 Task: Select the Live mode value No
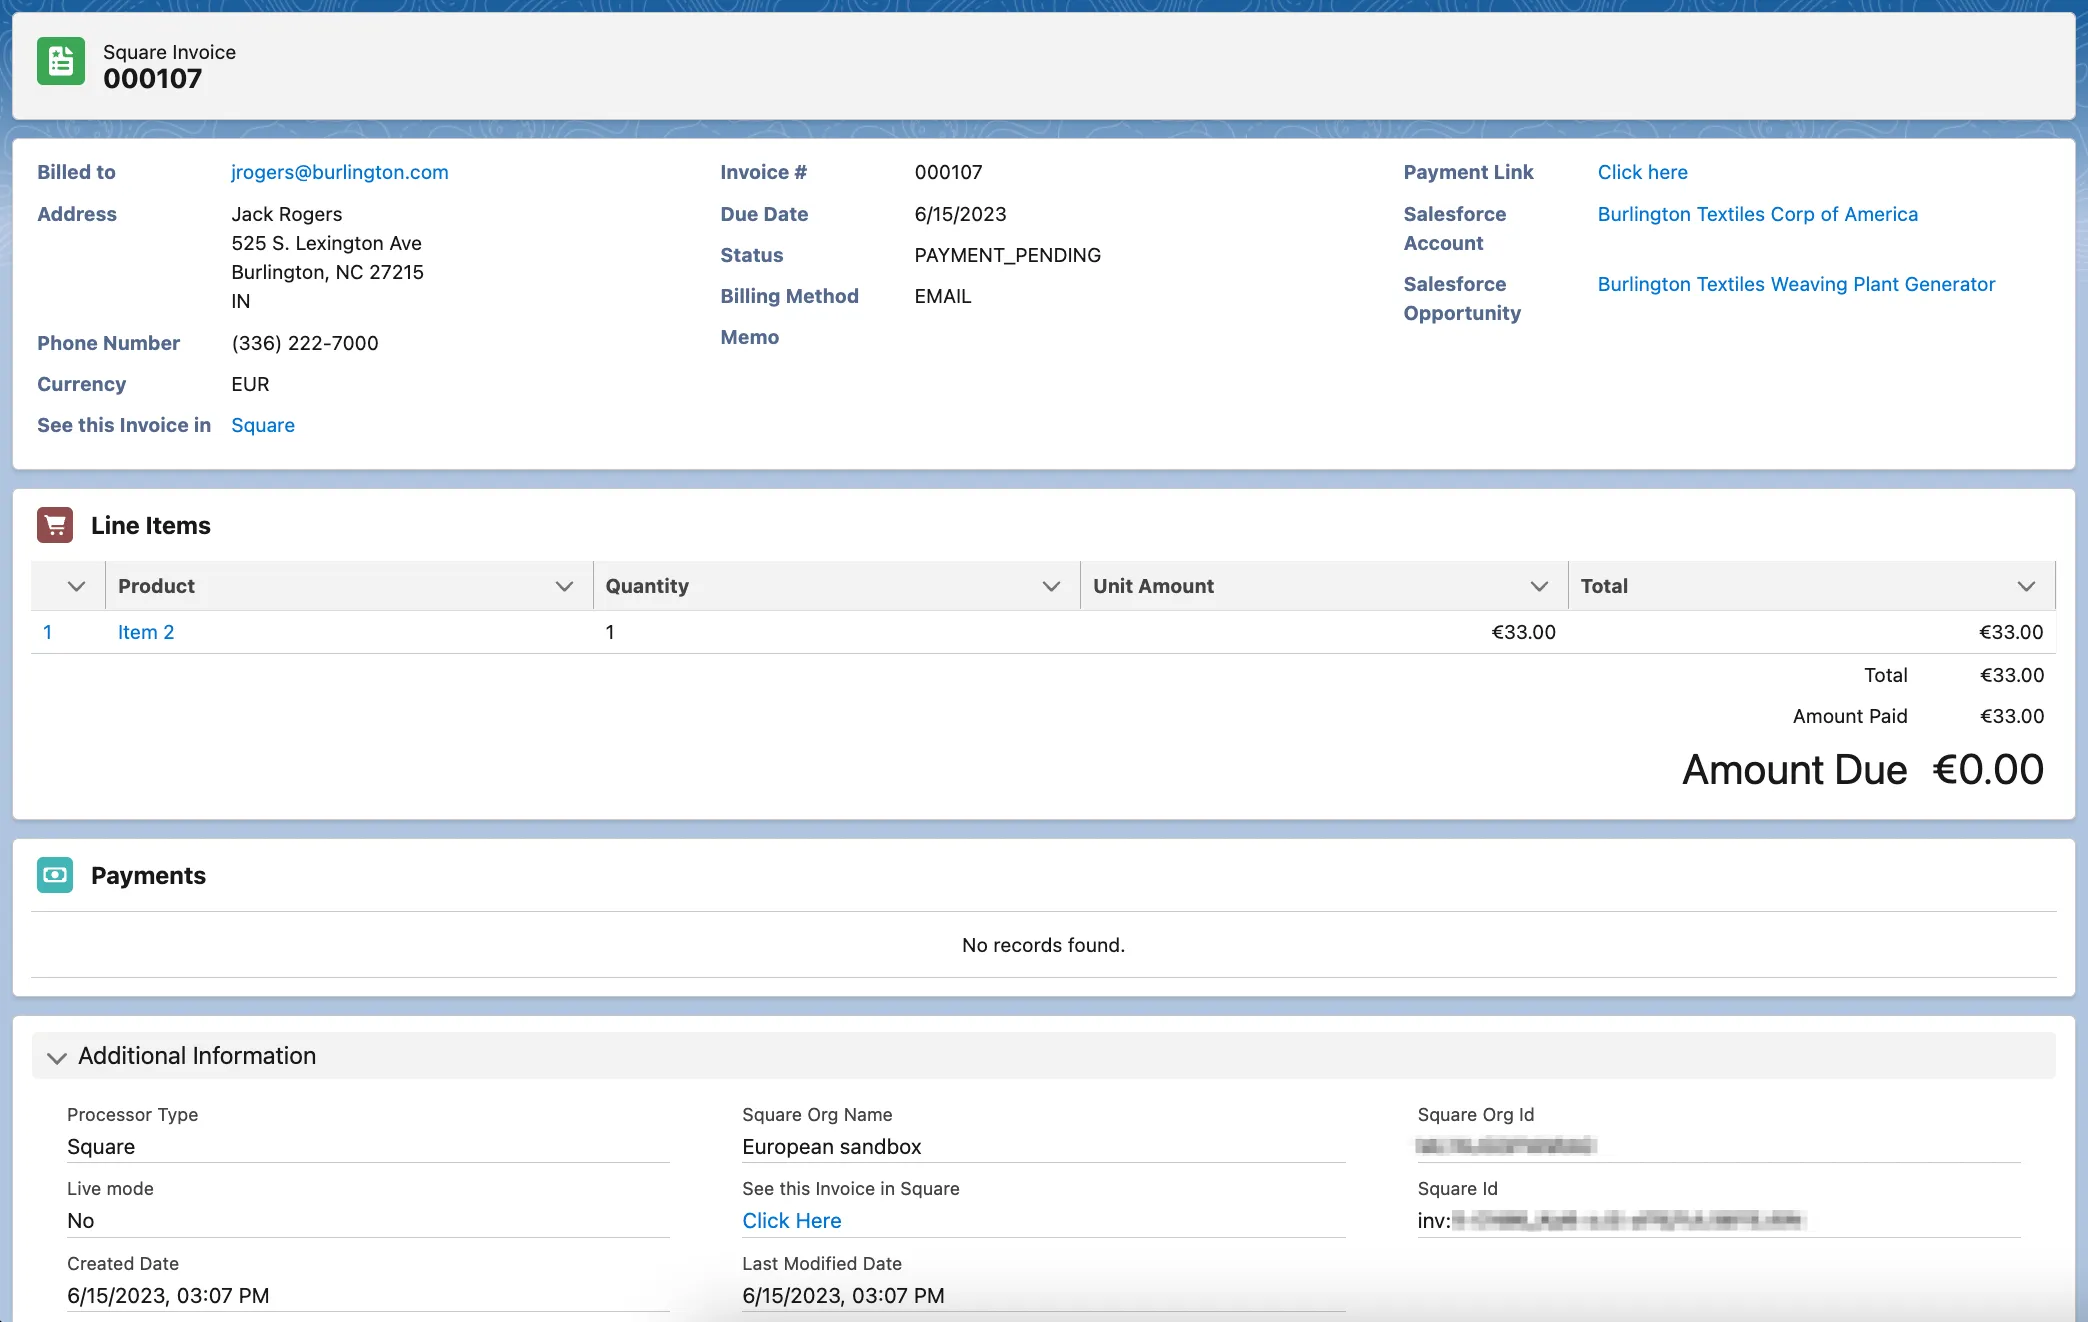pyautogui.click(x=81, y=1220)
